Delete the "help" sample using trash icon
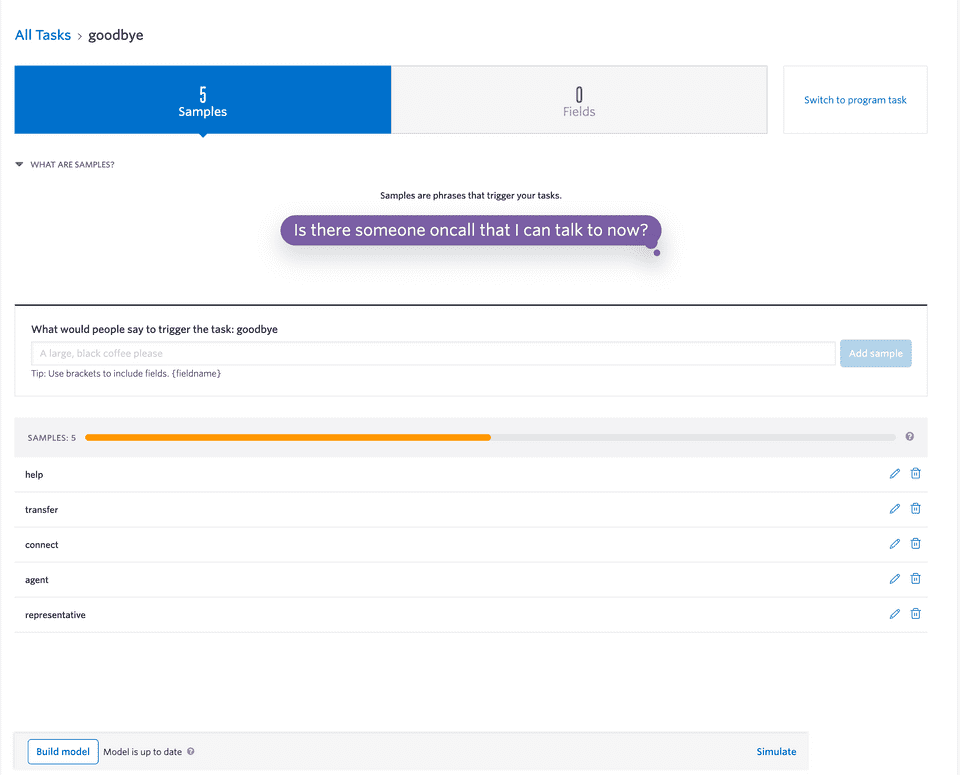Screen dimensions: 960x775 click(915, 473)
